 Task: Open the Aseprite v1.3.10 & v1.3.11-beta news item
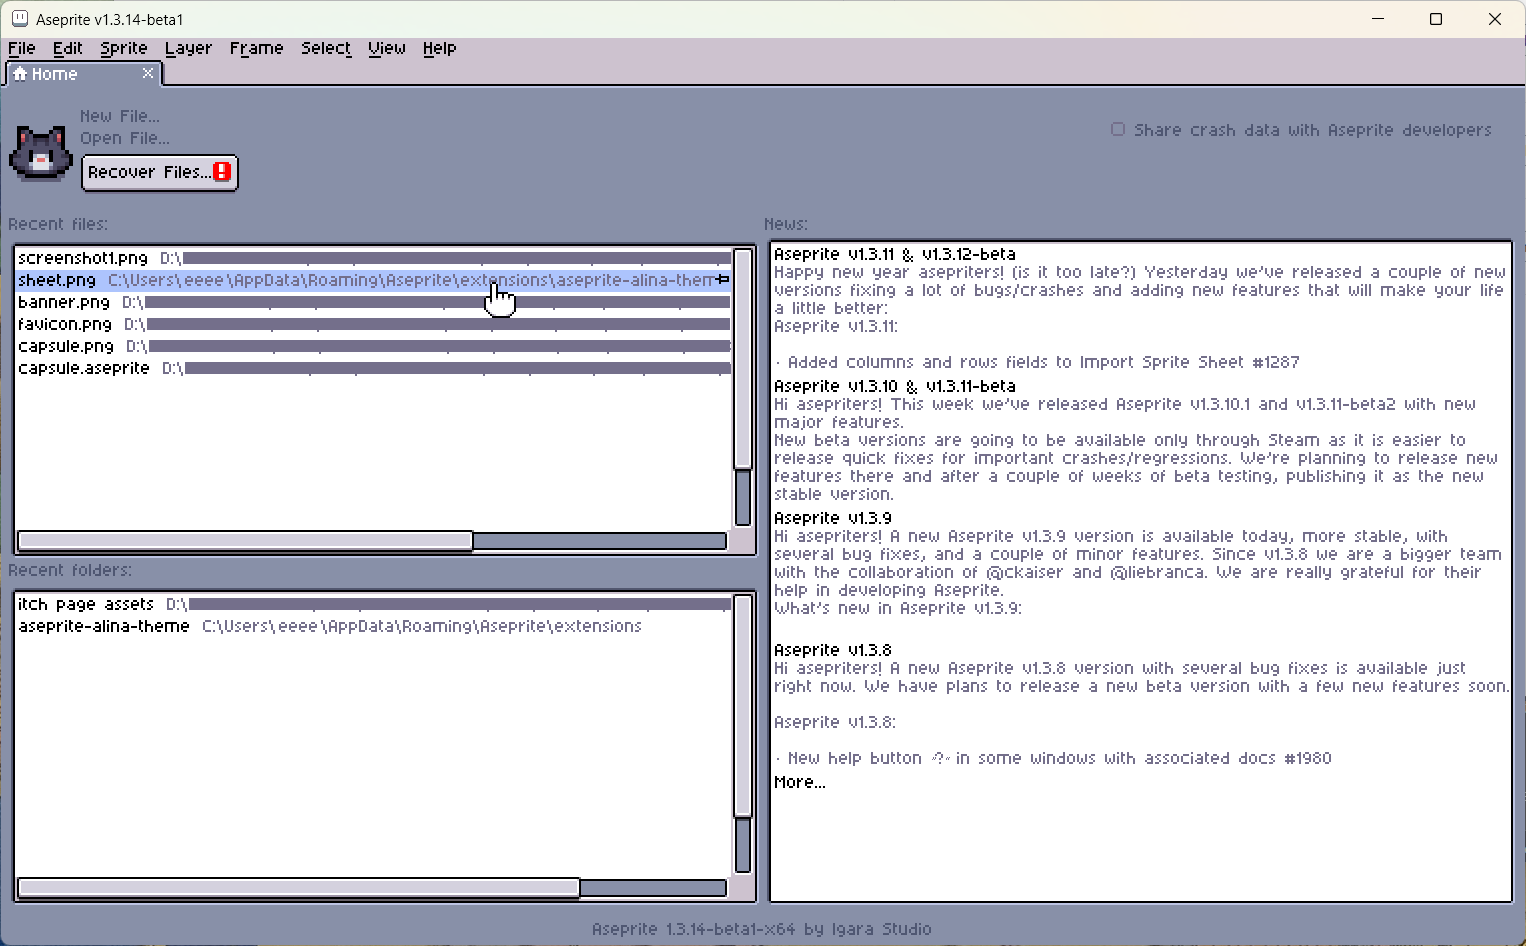(x=895, y=386)
